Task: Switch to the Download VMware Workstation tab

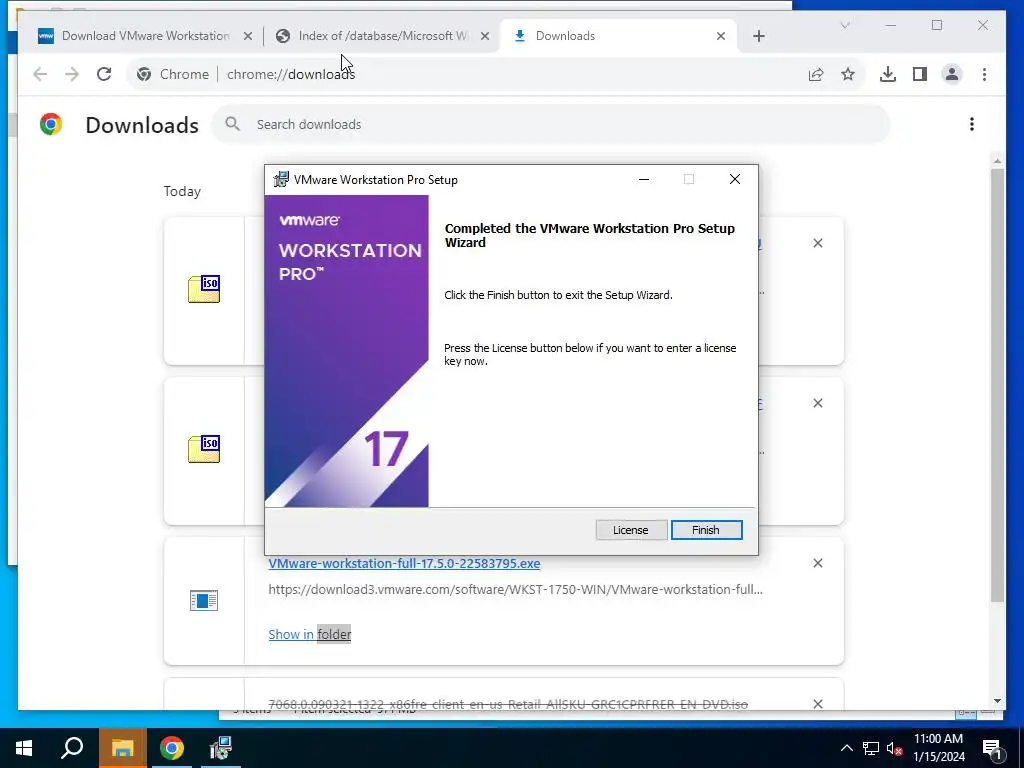Action: (x=145, y=36)
